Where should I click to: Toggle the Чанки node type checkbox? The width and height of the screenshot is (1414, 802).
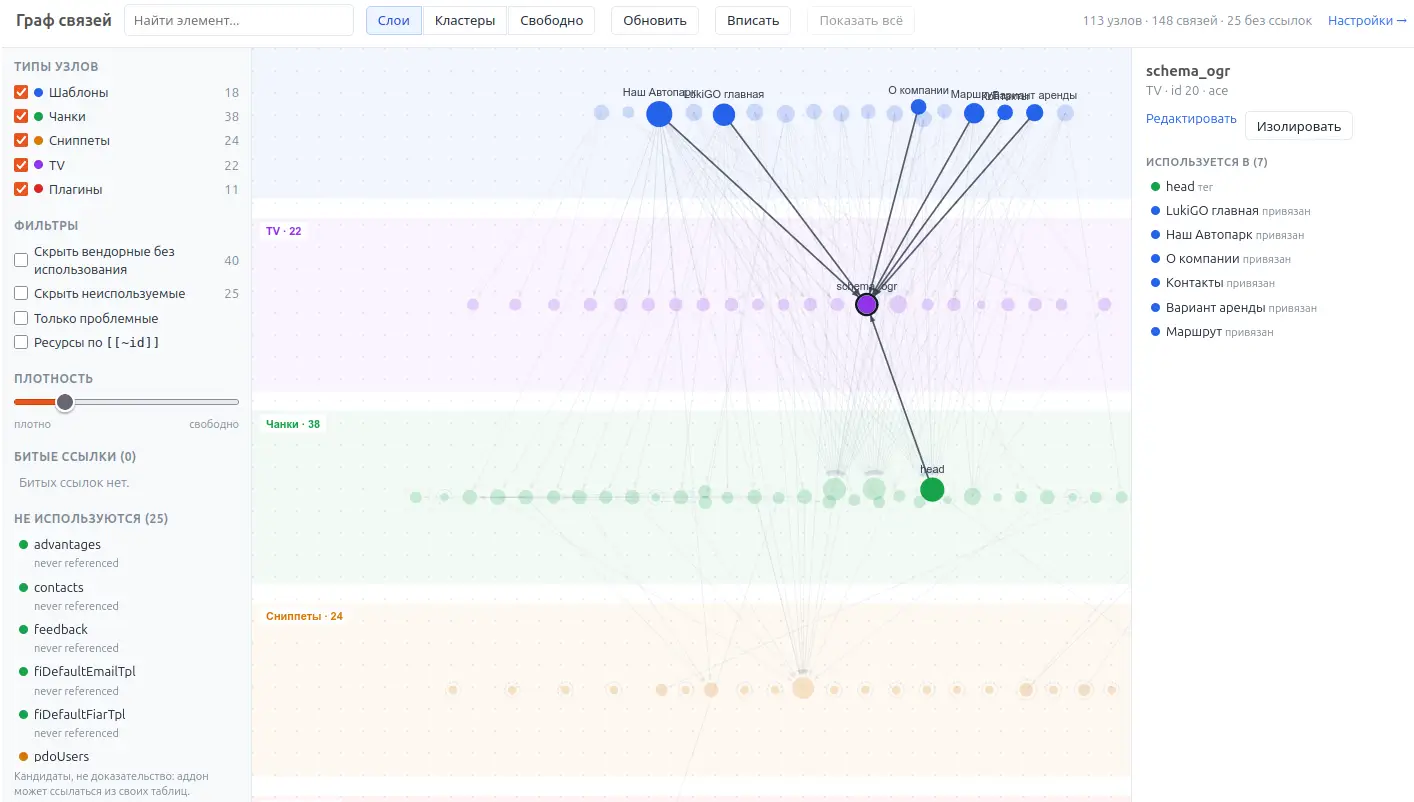point(21,116)
